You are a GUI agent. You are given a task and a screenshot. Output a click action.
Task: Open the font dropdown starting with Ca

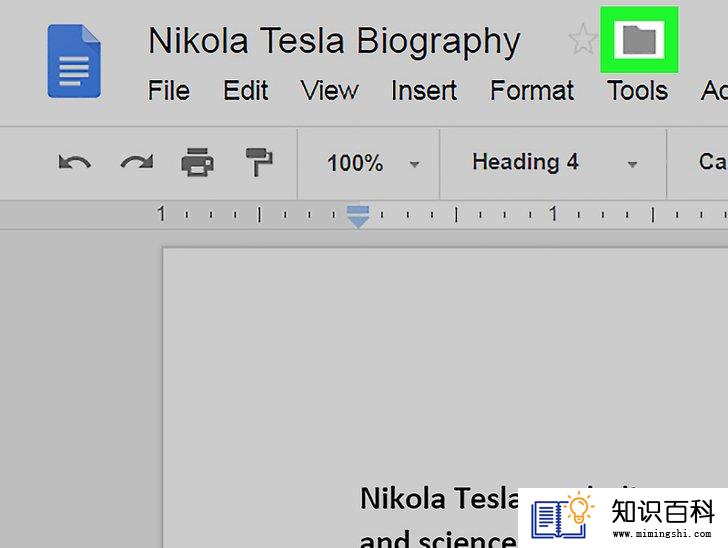click(713, 162)
